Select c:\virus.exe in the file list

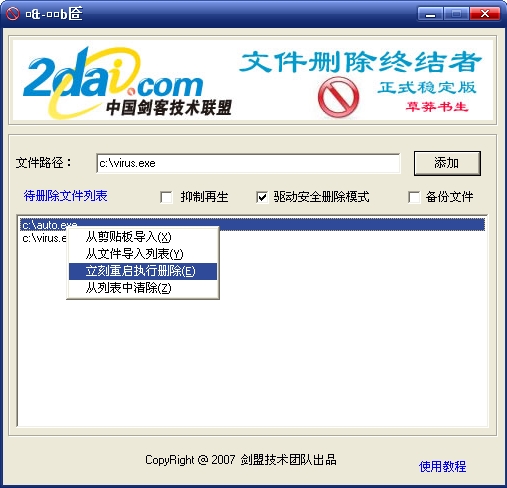[x=44, y=238]
